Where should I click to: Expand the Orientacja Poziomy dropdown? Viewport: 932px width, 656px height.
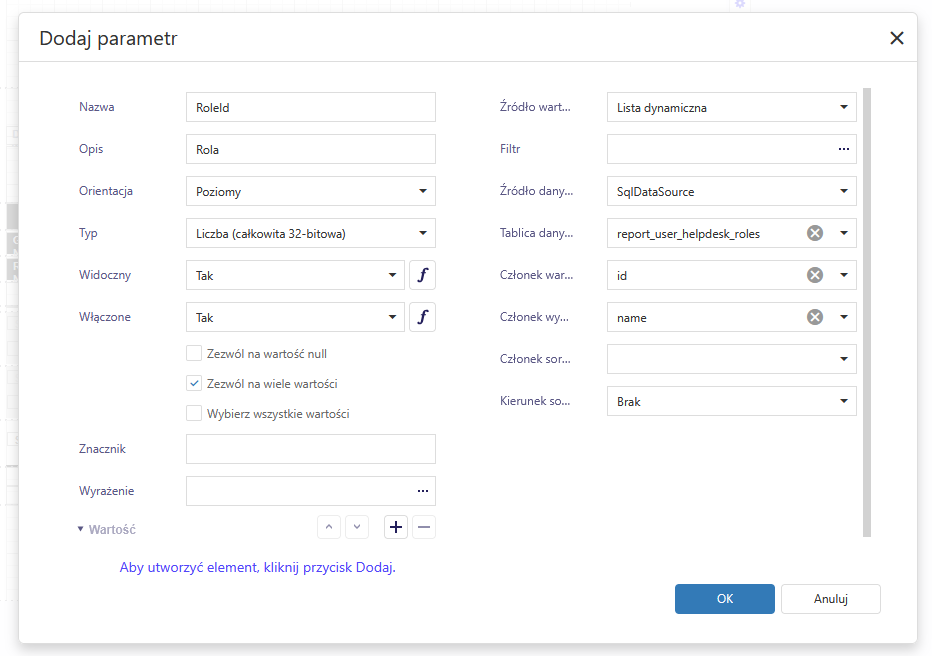point(310,191)
